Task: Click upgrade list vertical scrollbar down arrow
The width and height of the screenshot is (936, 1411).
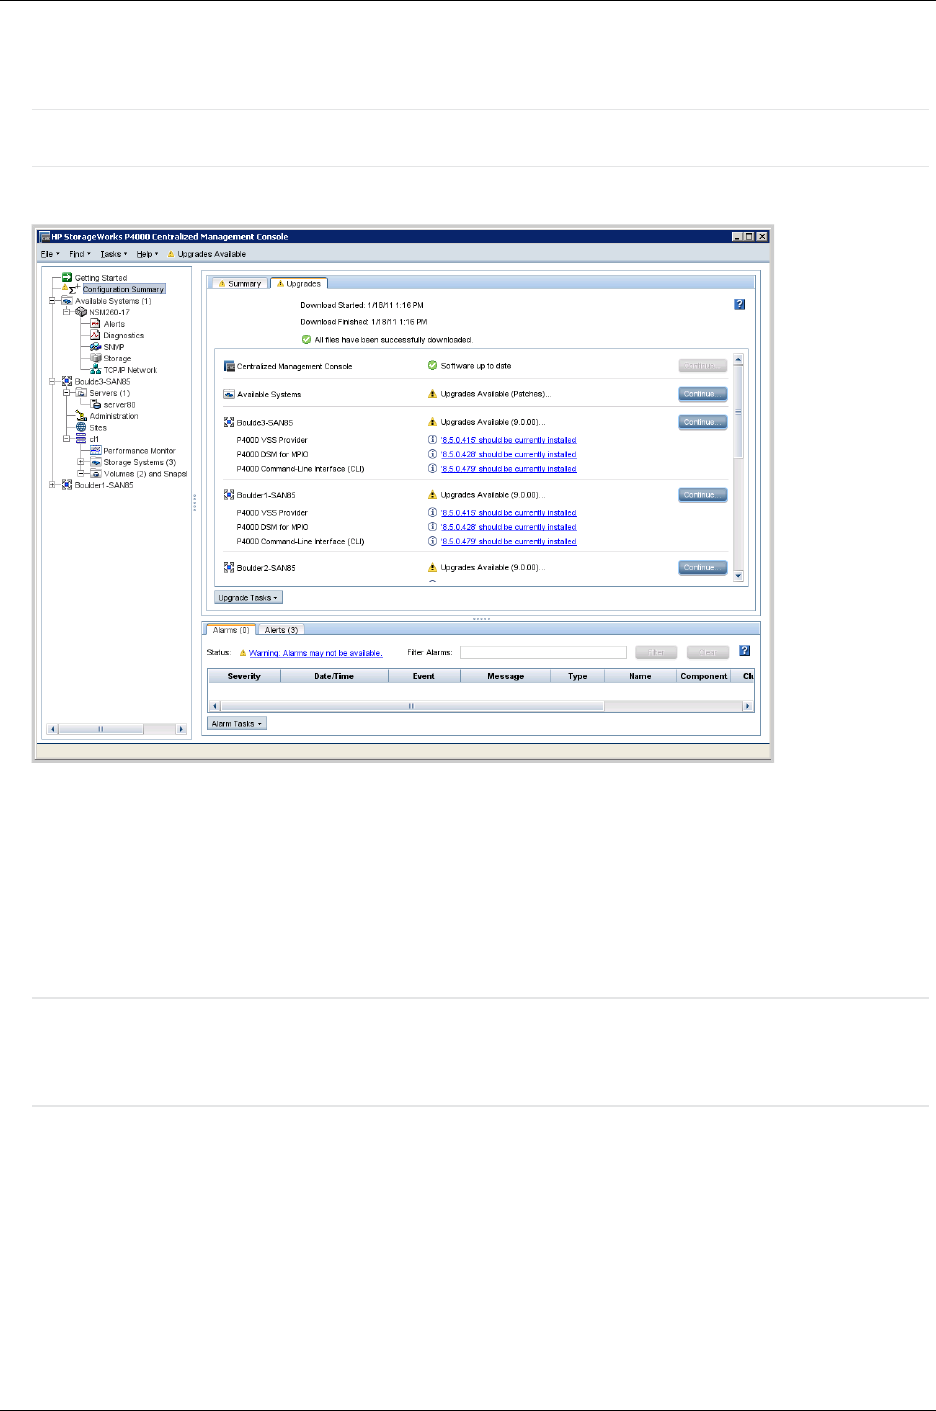Action: 739,576
